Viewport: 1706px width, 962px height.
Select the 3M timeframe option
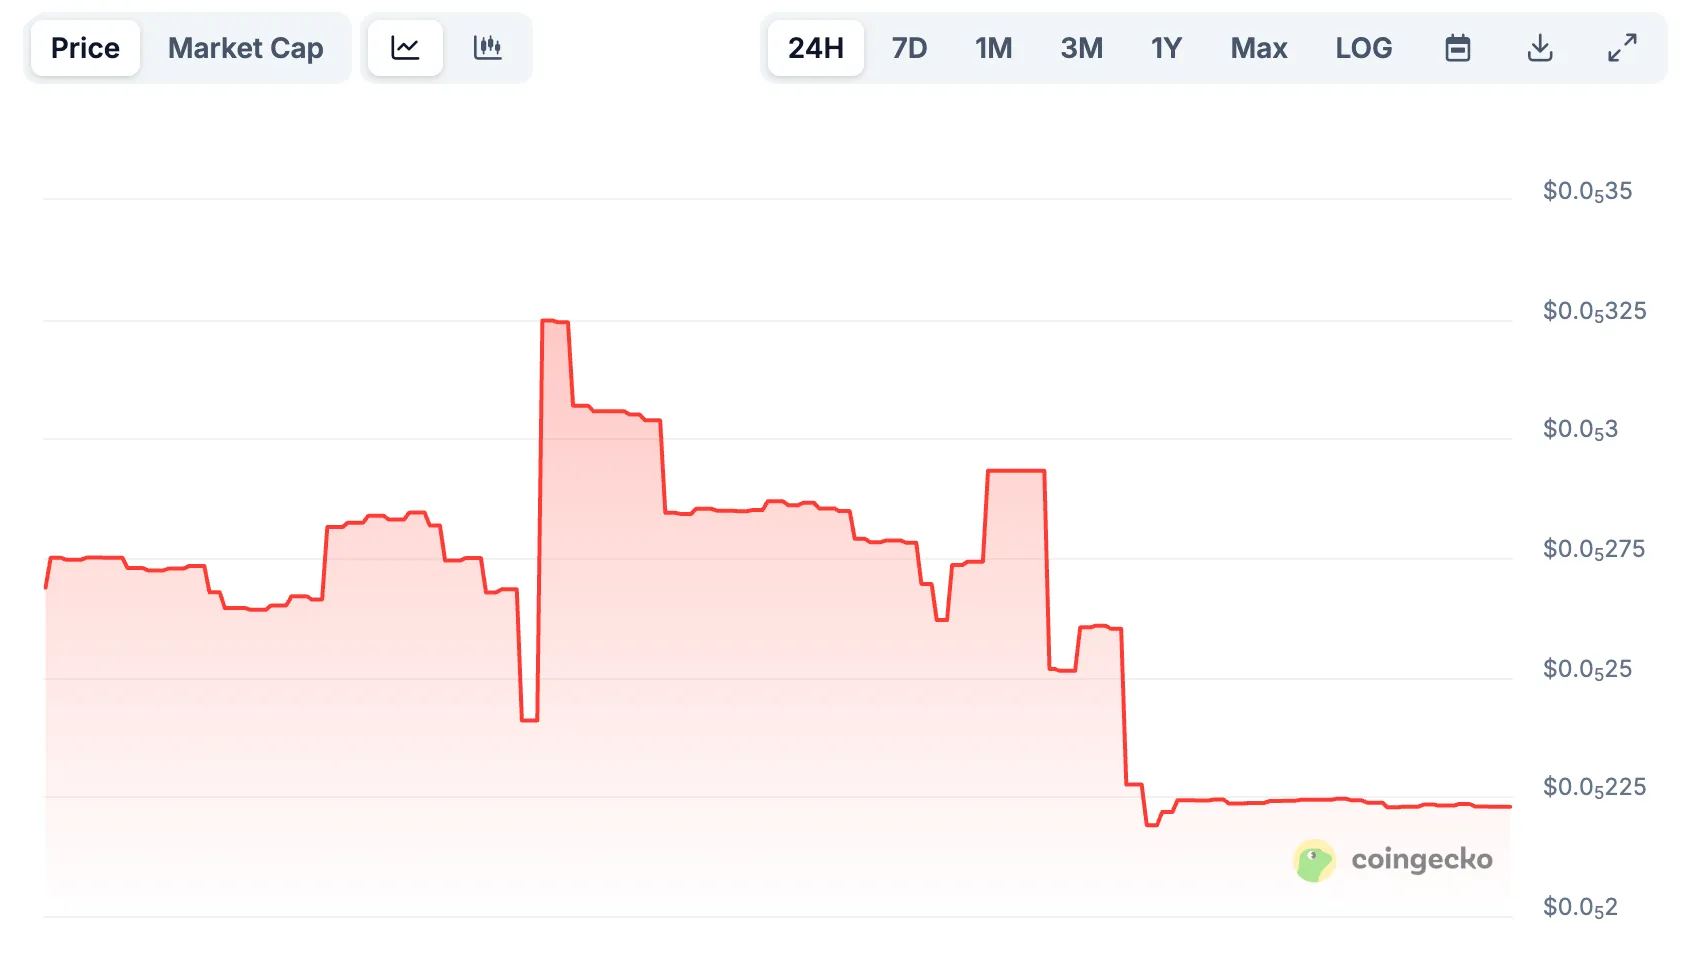1082,47
